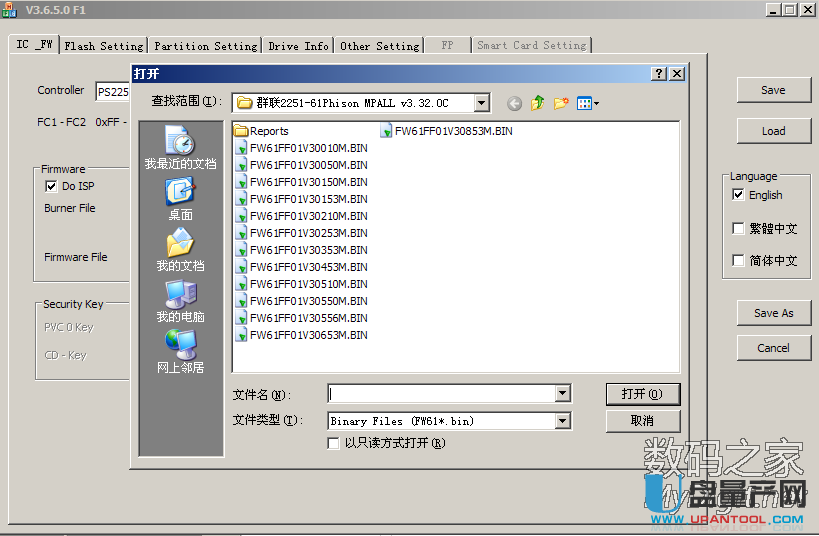
Task: Check the 简体中文 language checkbox
Action: [x=738, y=260]
